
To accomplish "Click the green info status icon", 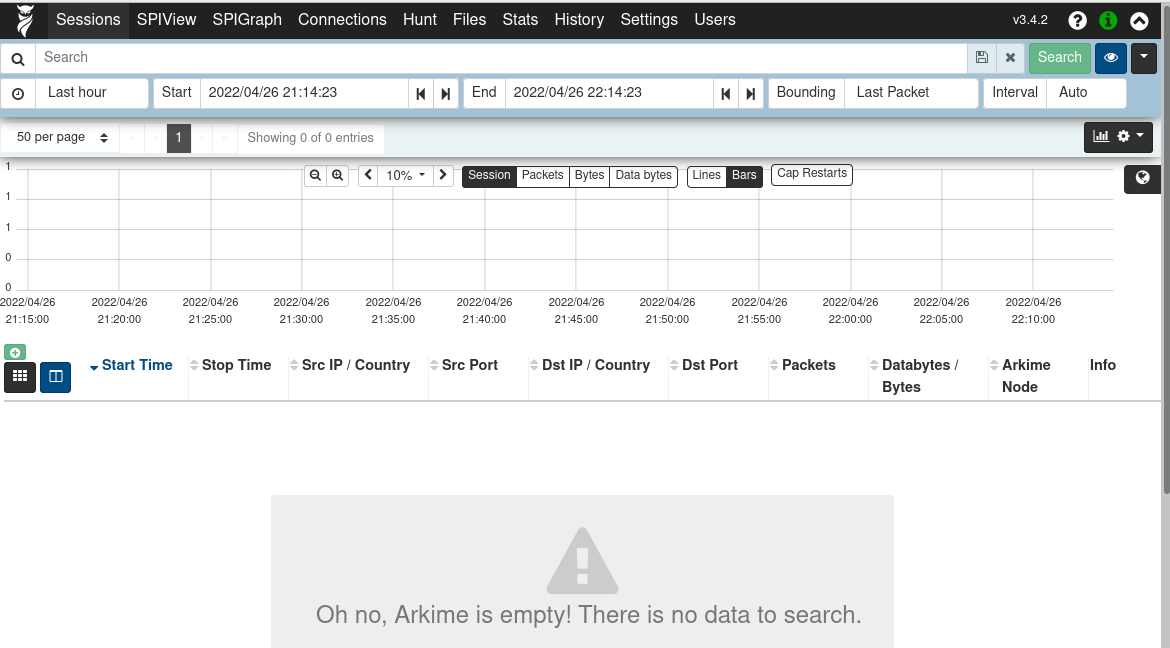I will click(1108, 21).
